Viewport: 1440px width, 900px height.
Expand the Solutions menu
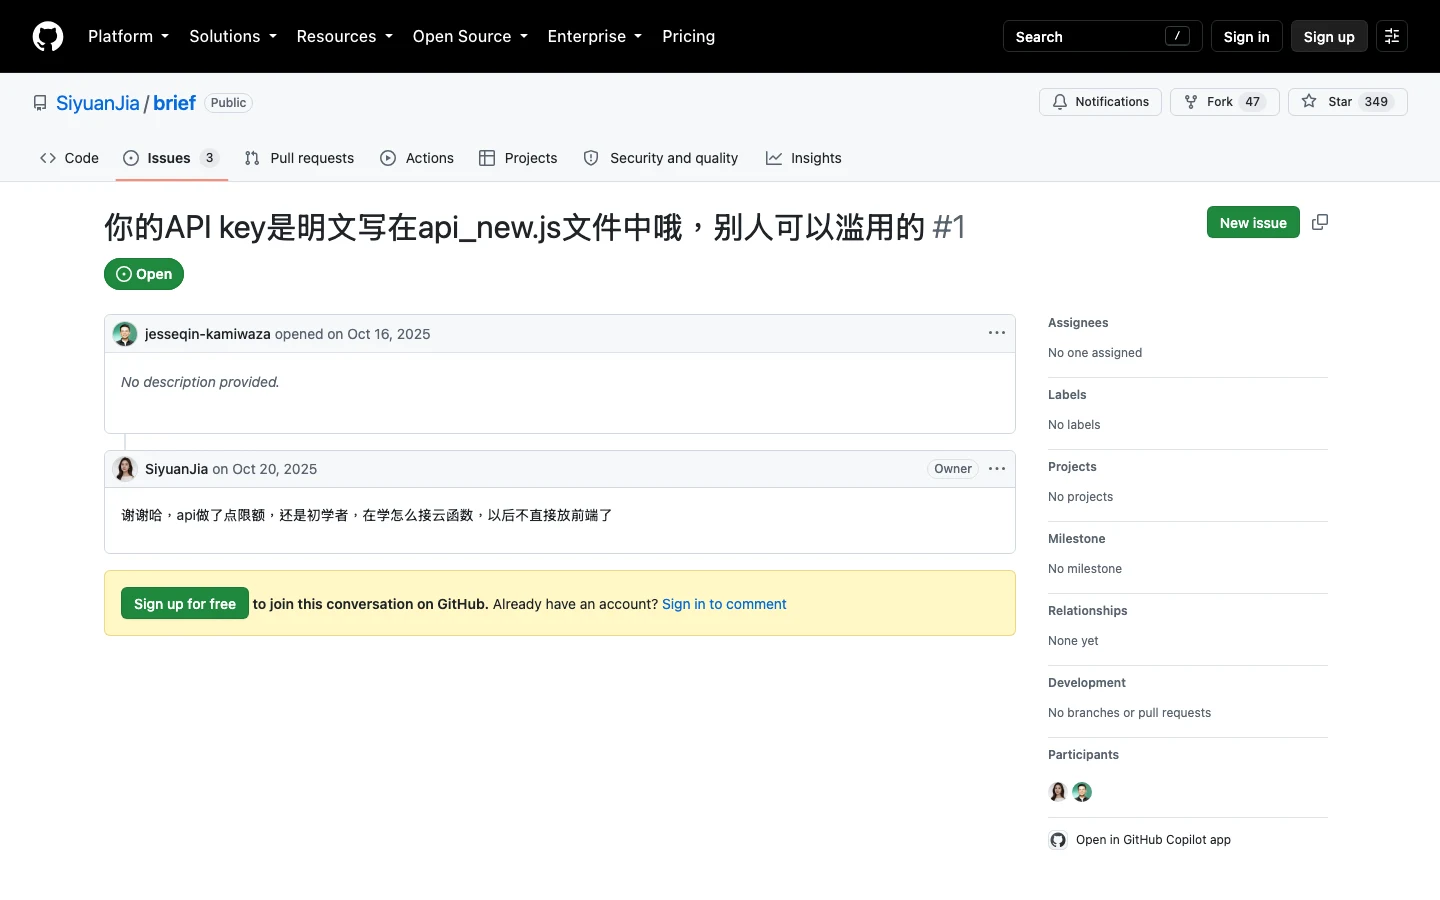coord(233,36)
